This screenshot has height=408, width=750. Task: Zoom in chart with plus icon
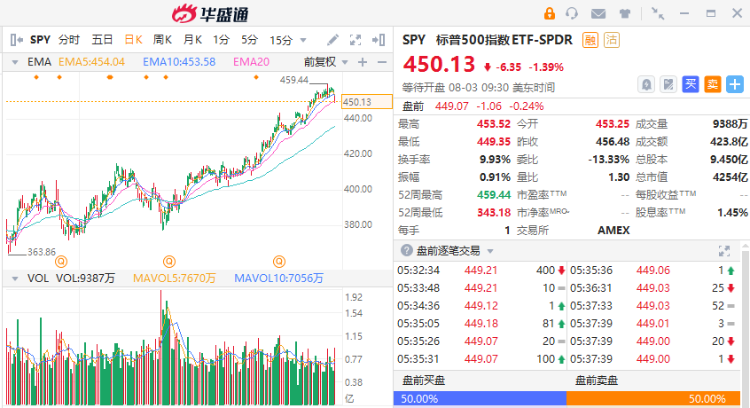click(363, 62)
